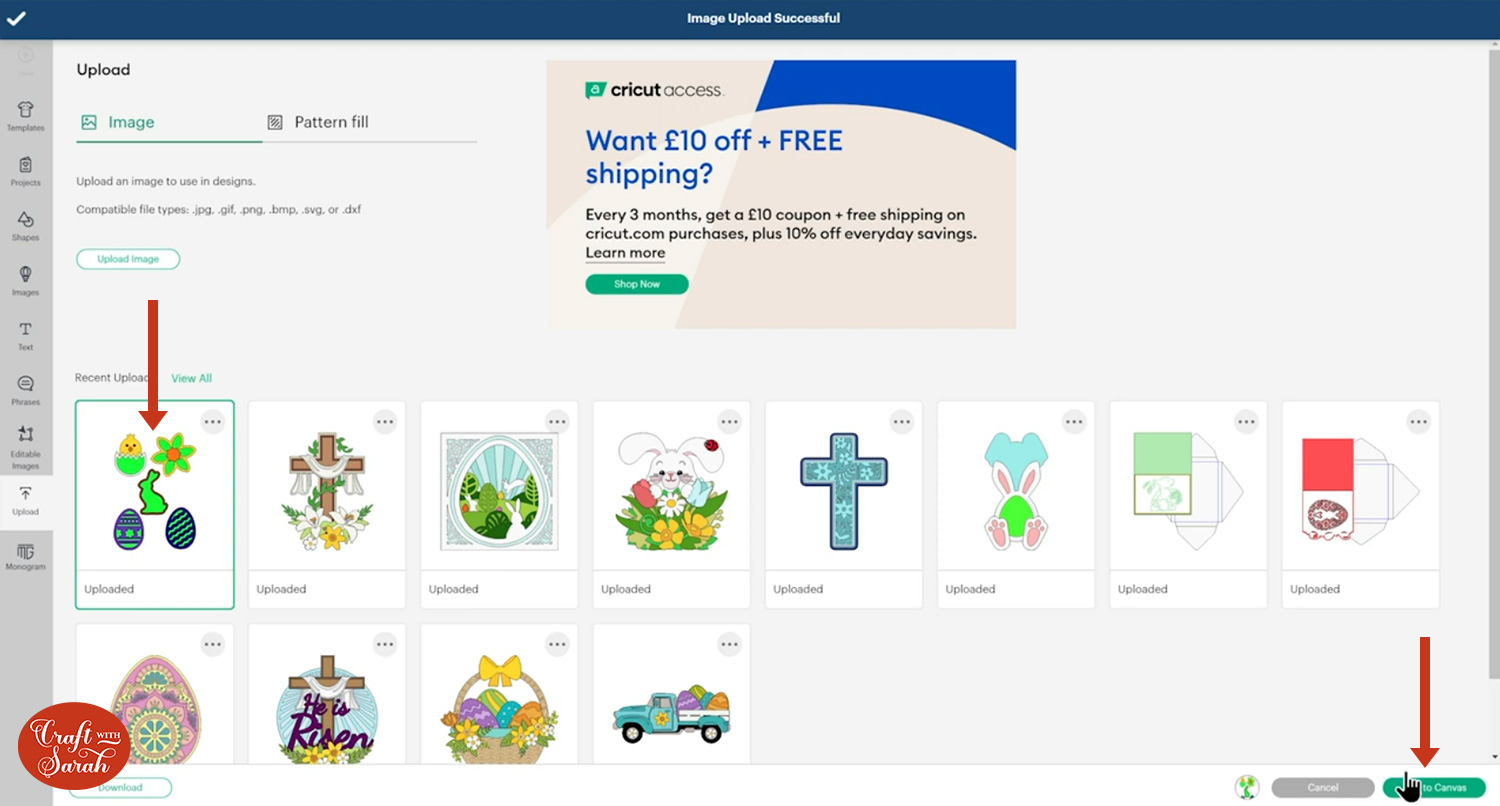
Task: Click Shop Now in the Cricut Access ad
Action: pyautogui.click(x=637, y=284)
